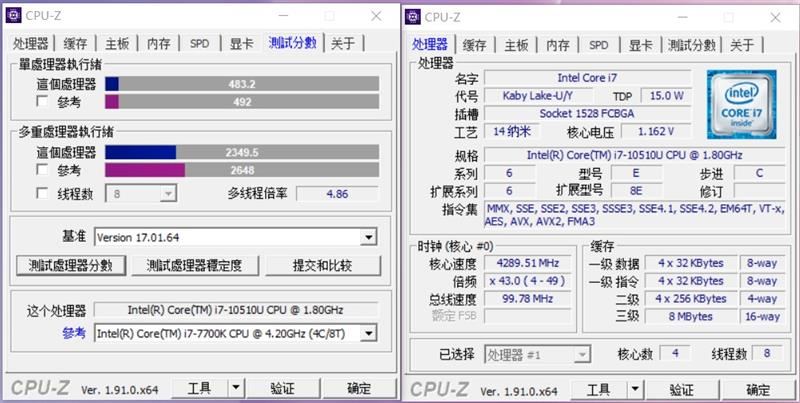Close the left CPU-Z window
This screenshot has height=403, width=800.
point(376,16)
